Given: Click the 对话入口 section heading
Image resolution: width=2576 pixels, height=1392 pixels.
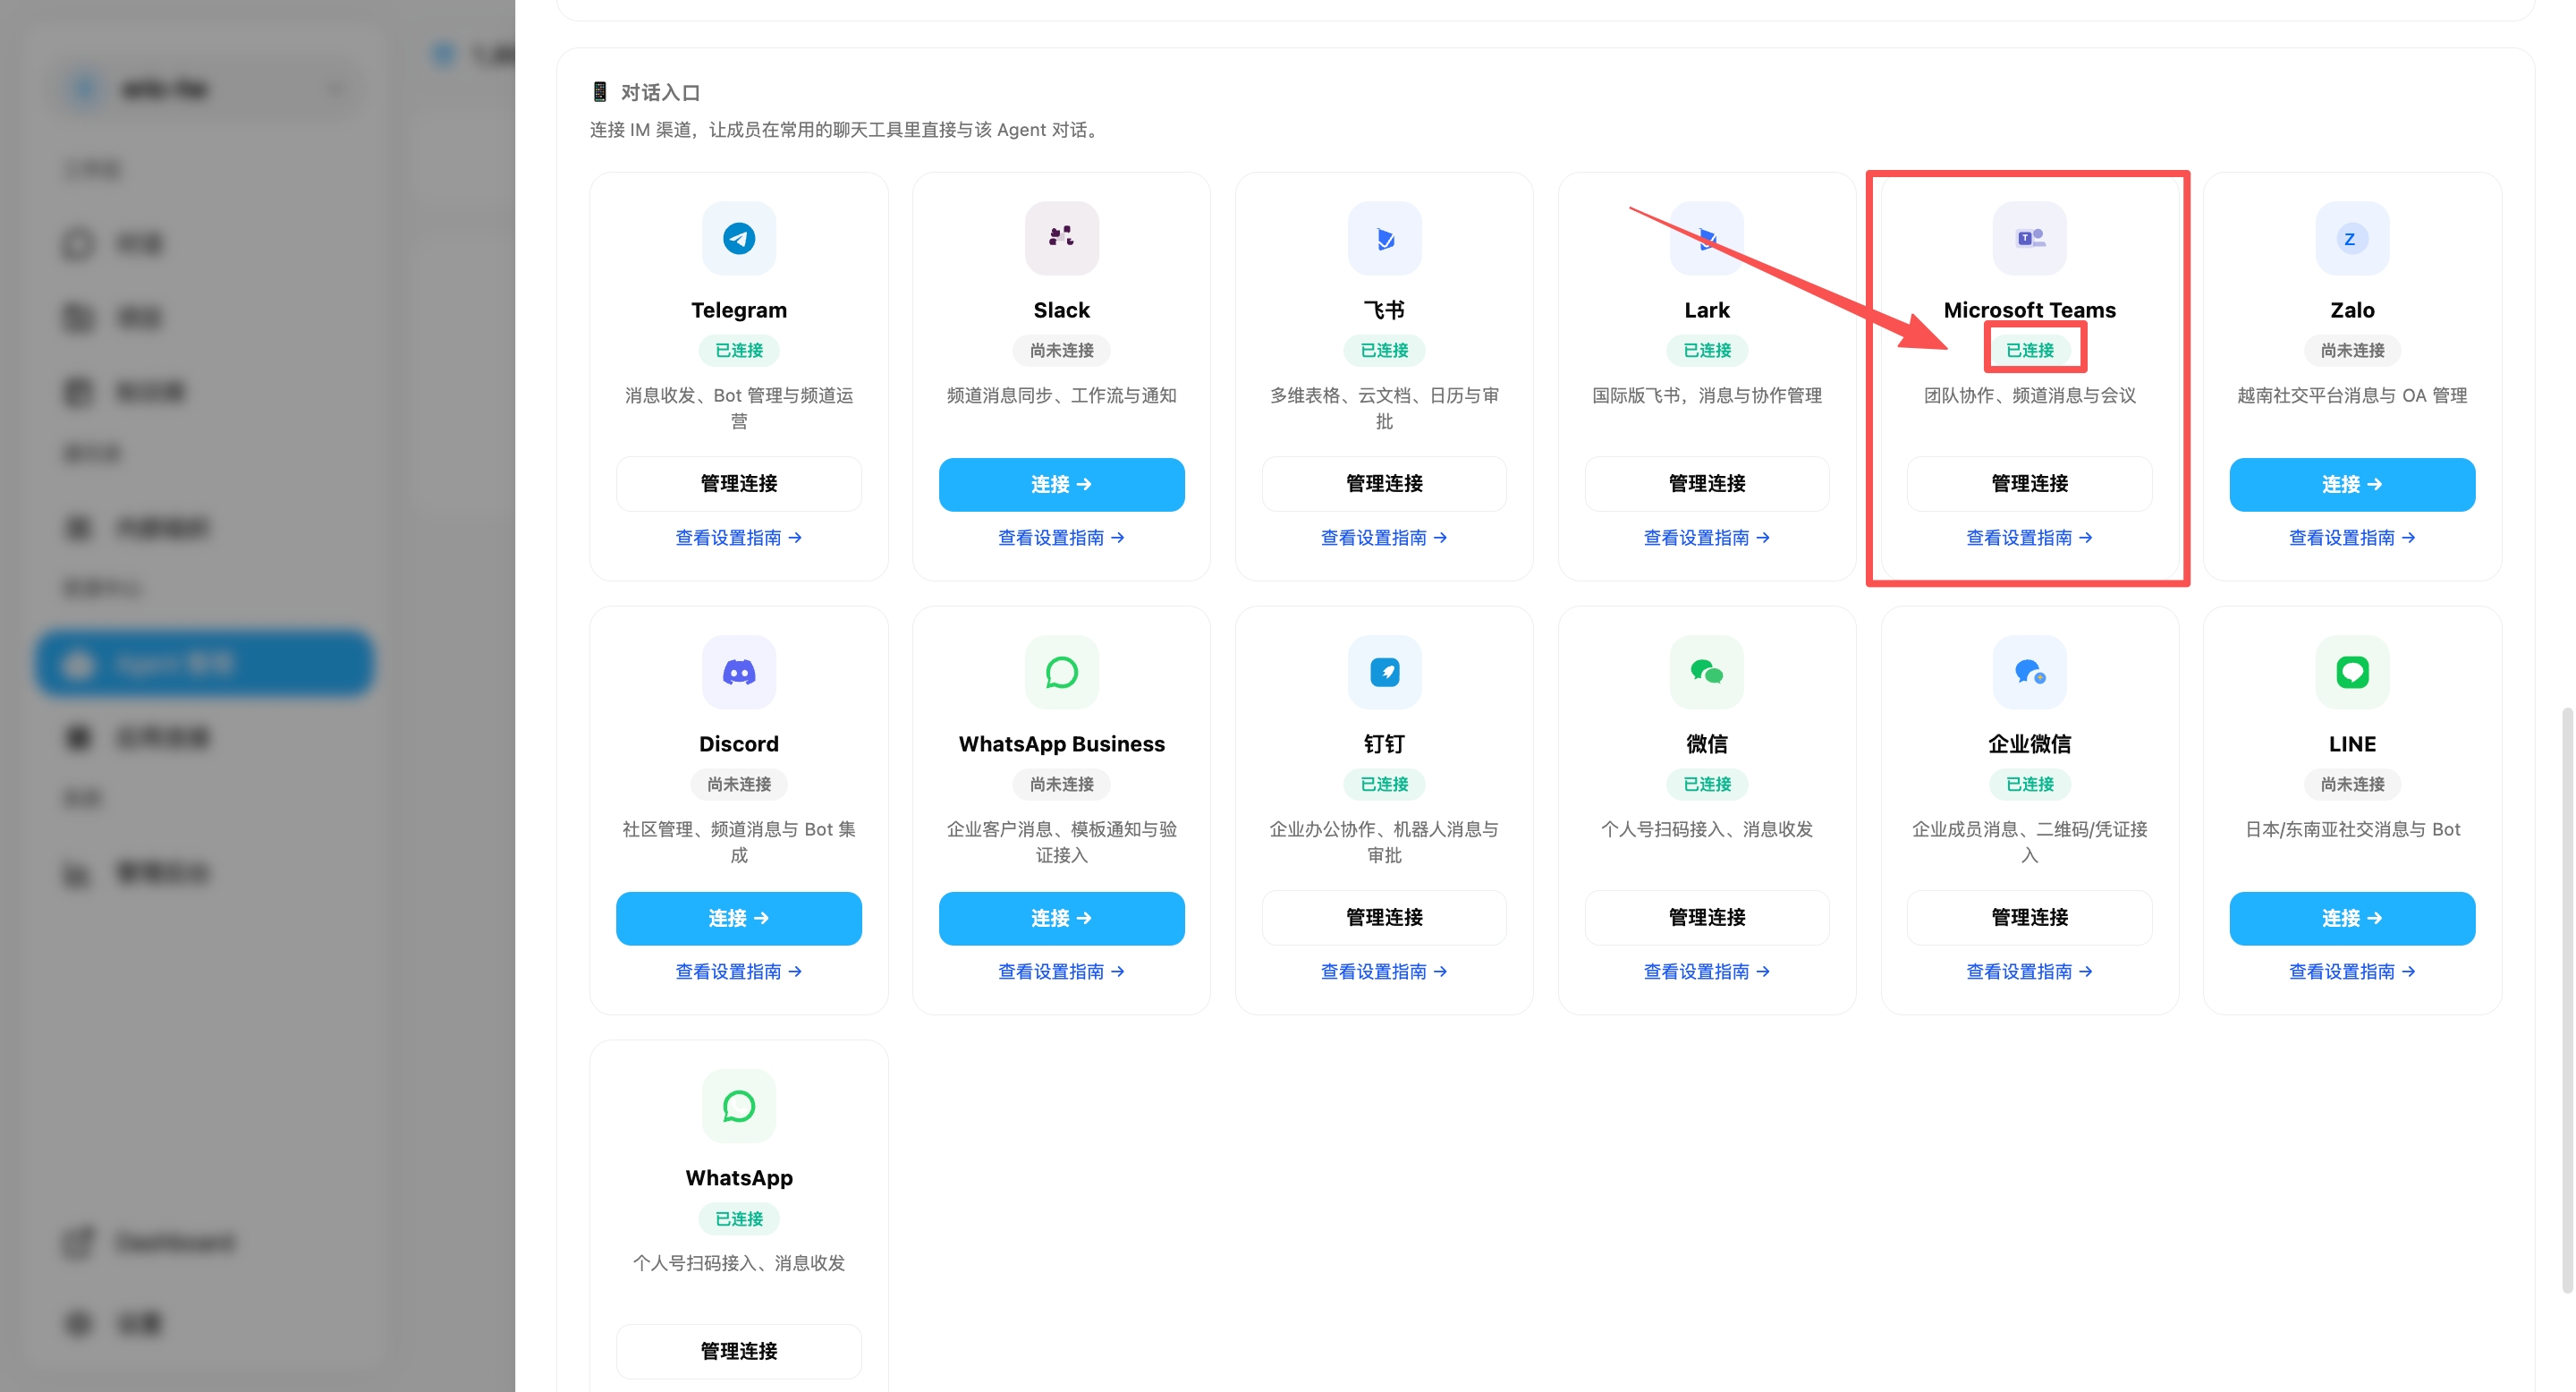Looking at the screenshot, I should coord(660,92).
